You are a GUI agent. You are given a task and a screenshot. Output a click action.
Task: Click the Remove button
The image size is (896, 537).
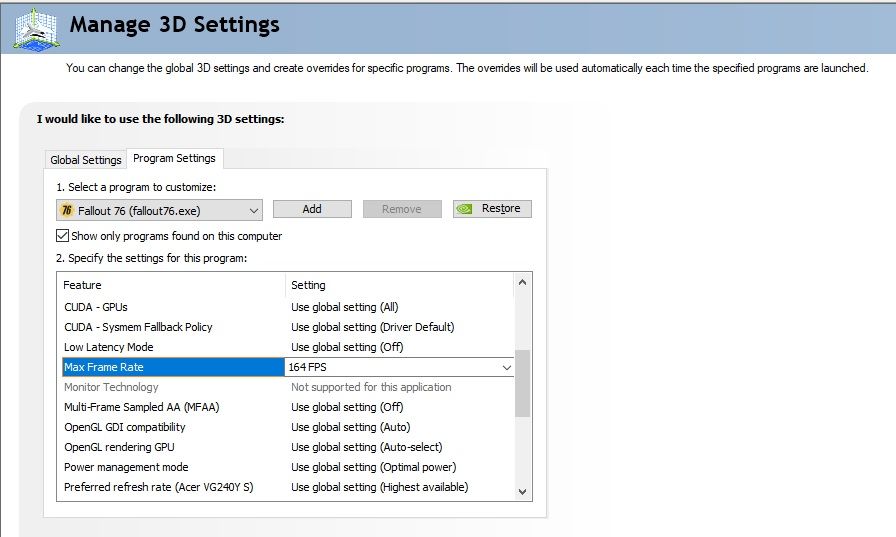[401, 209]
